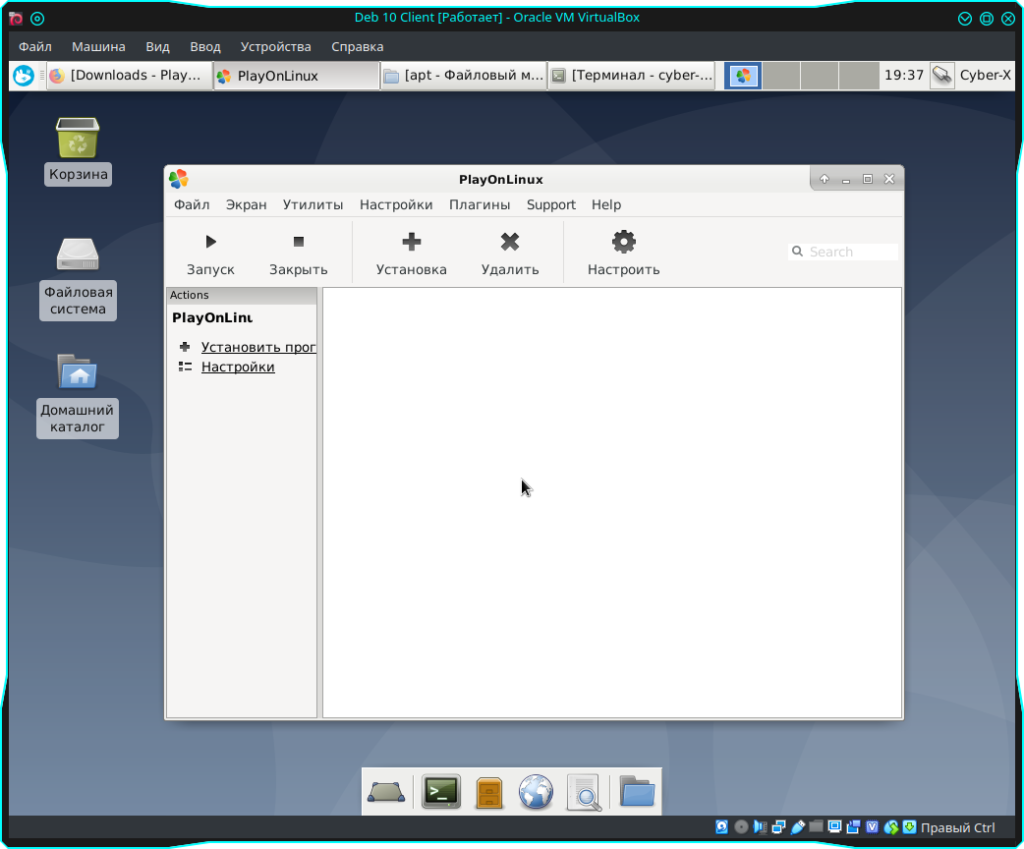Click the Закрыть (Close) stop icon
The image size is (1024, 849).
(x=298, y=242)
